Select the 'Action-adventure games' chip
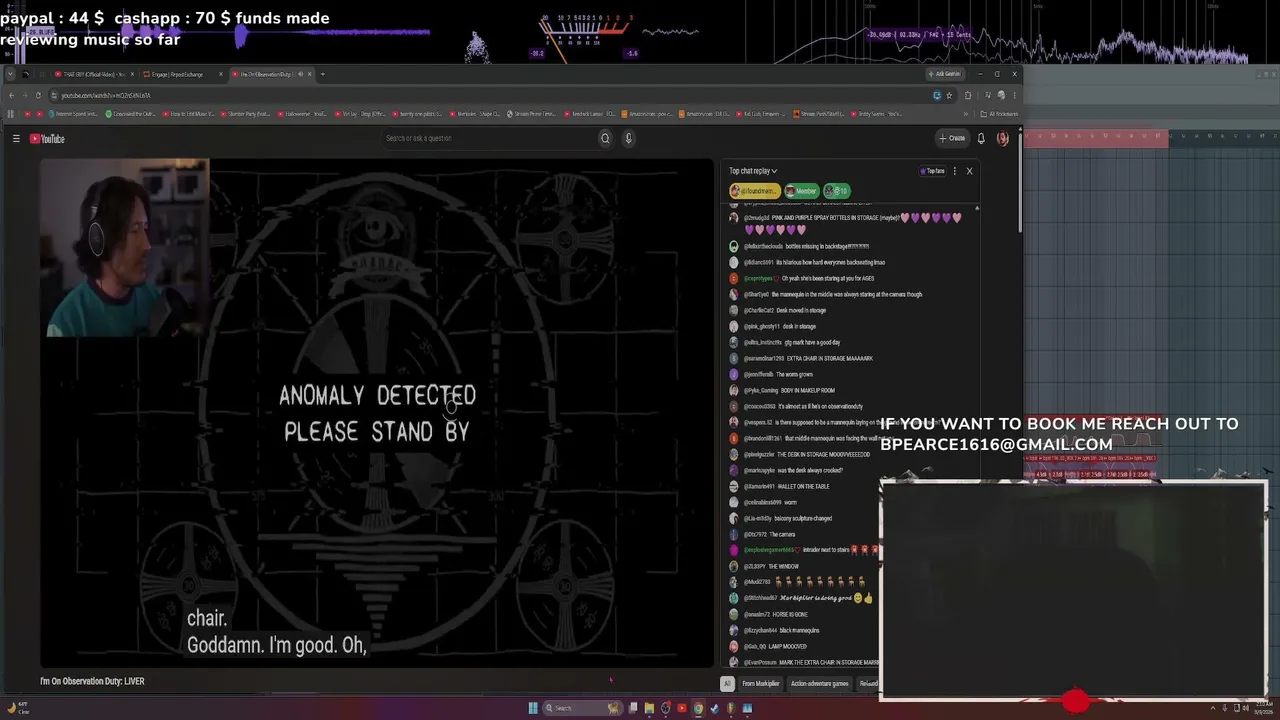This screenshot has width=1280, height=720. pyautogui.click(x=820, y=684)
